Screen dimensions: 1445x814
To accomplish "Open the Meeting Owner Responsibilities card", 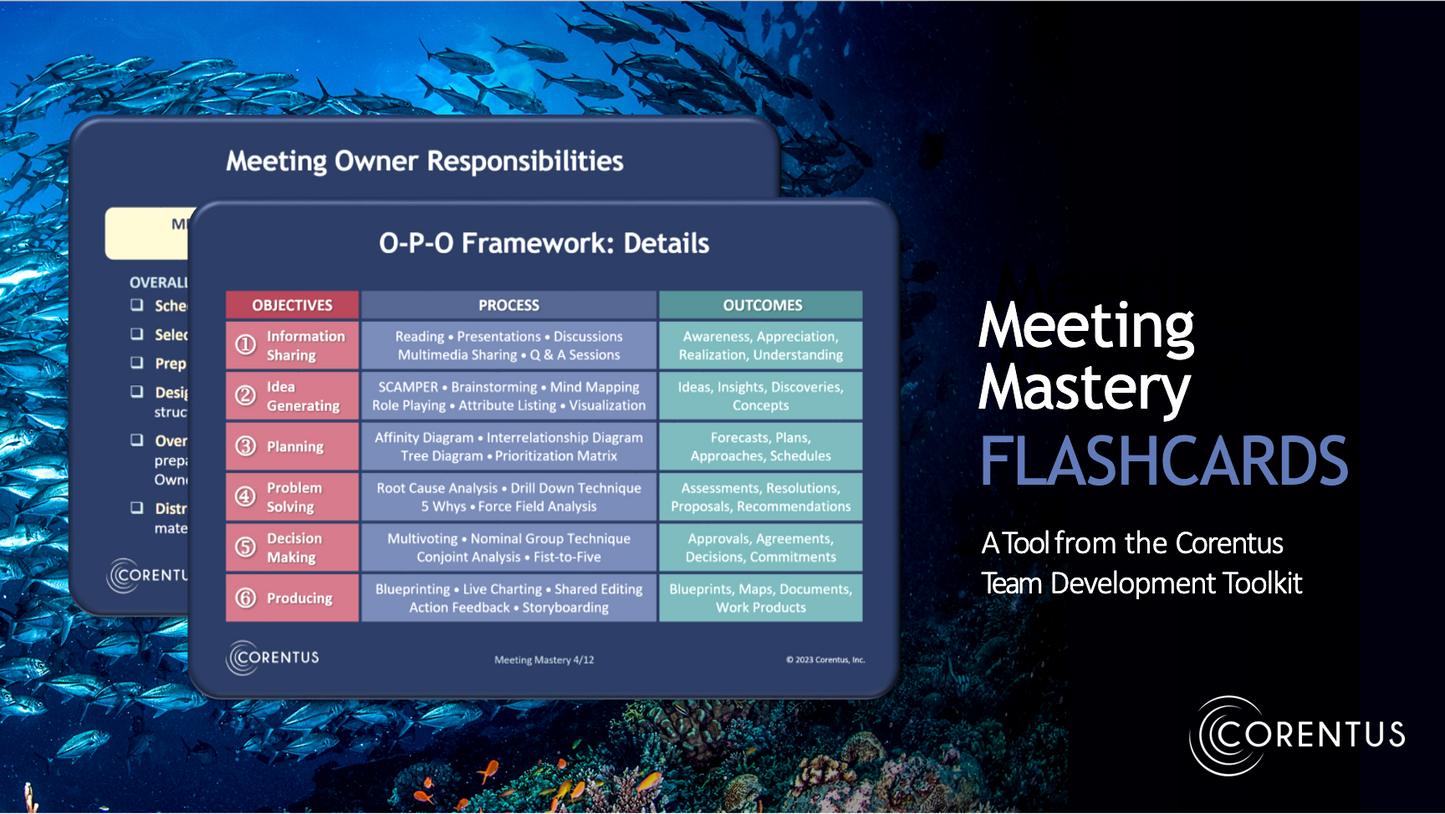I will coord(424,160).
